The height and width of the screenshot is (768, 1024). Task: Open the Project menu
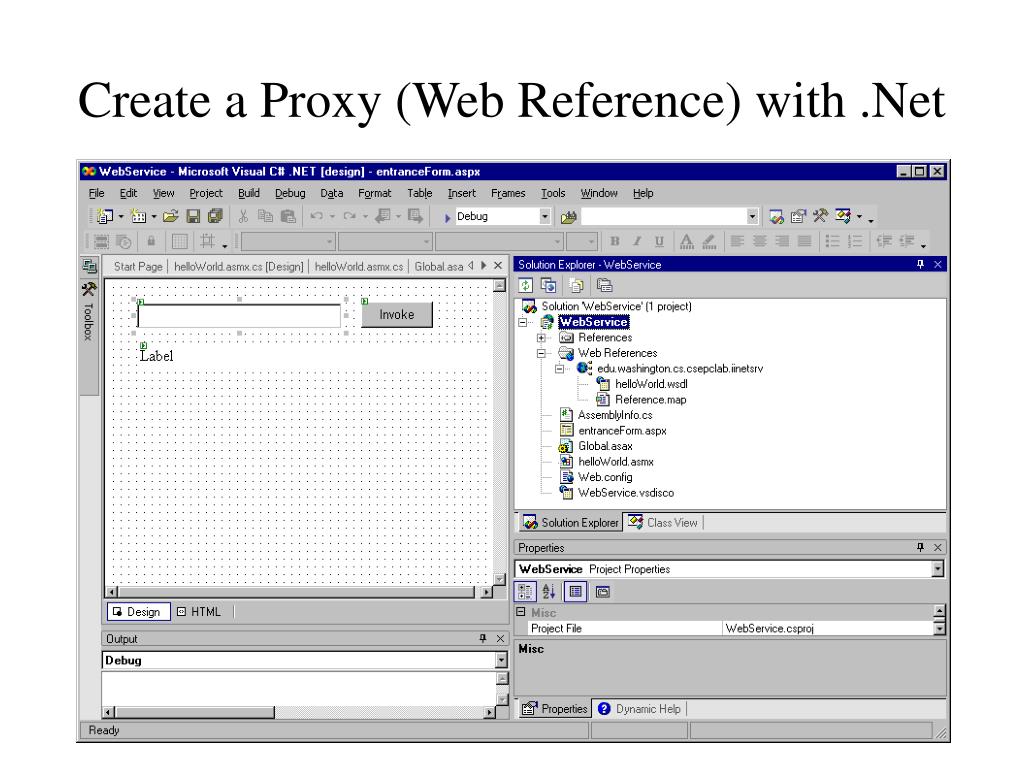pyautogui.click(x=206, y=193)
